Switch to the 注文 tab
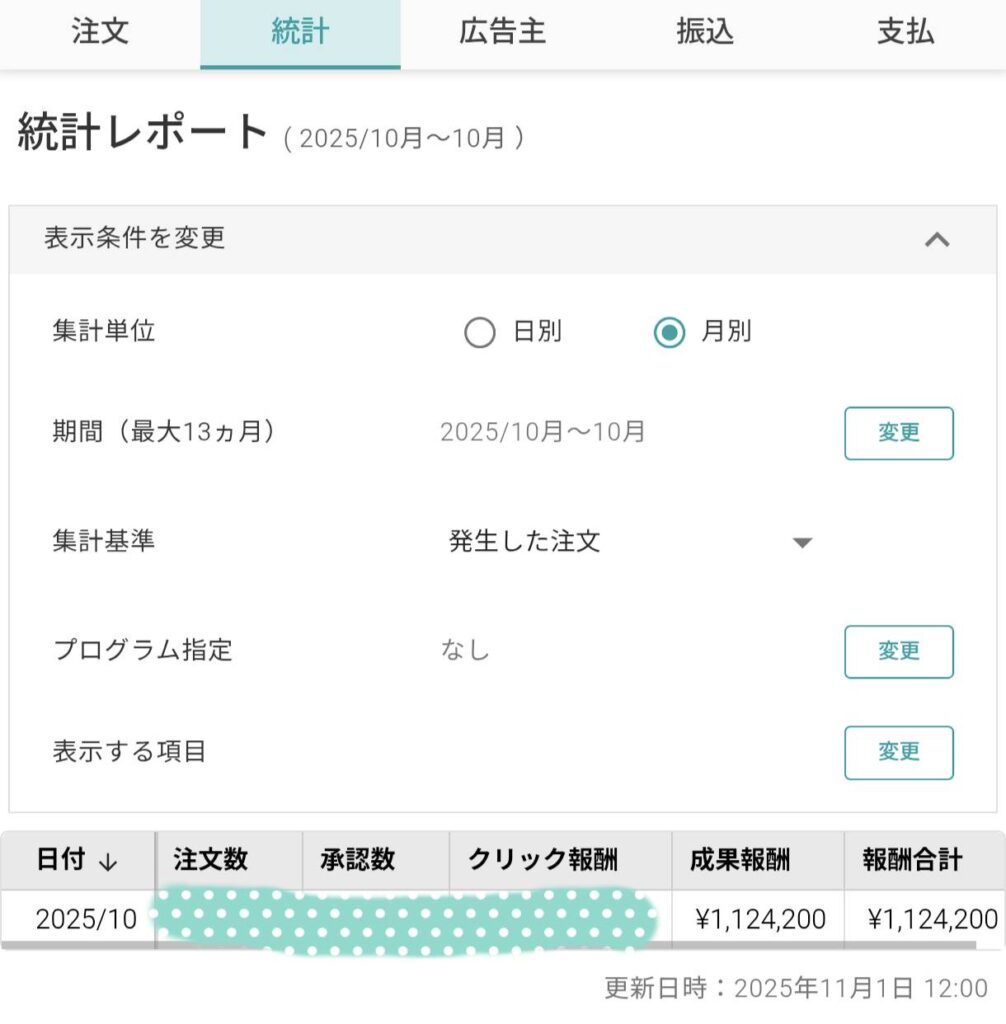Image resolution: width=1006 pixels, height=1024 pixels. (x=100, y=32)
